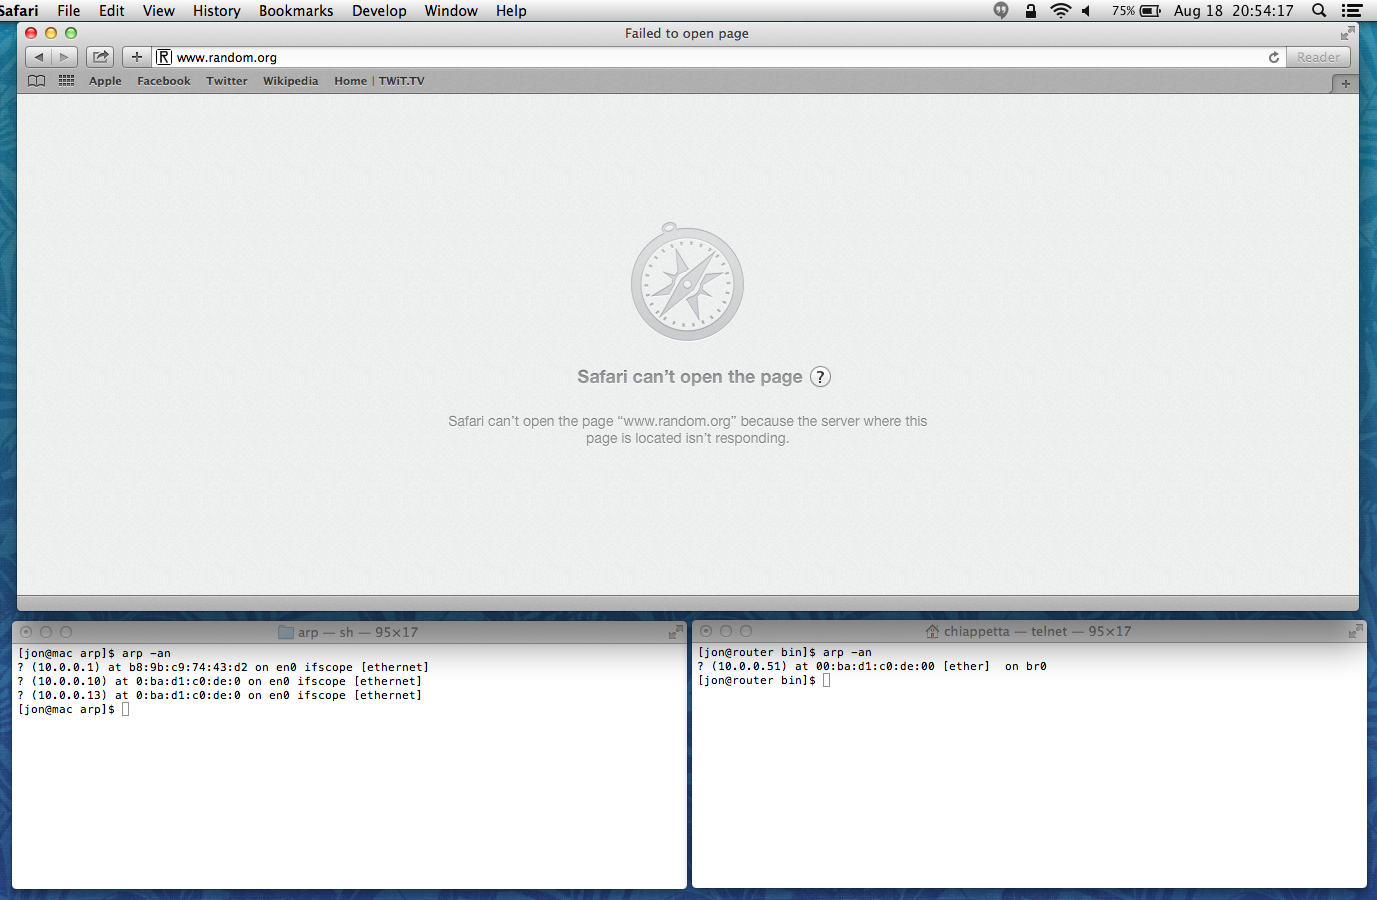Open the battery status showing 75%
This screenshot has width=1377, height=900.
coord(1136,11)
